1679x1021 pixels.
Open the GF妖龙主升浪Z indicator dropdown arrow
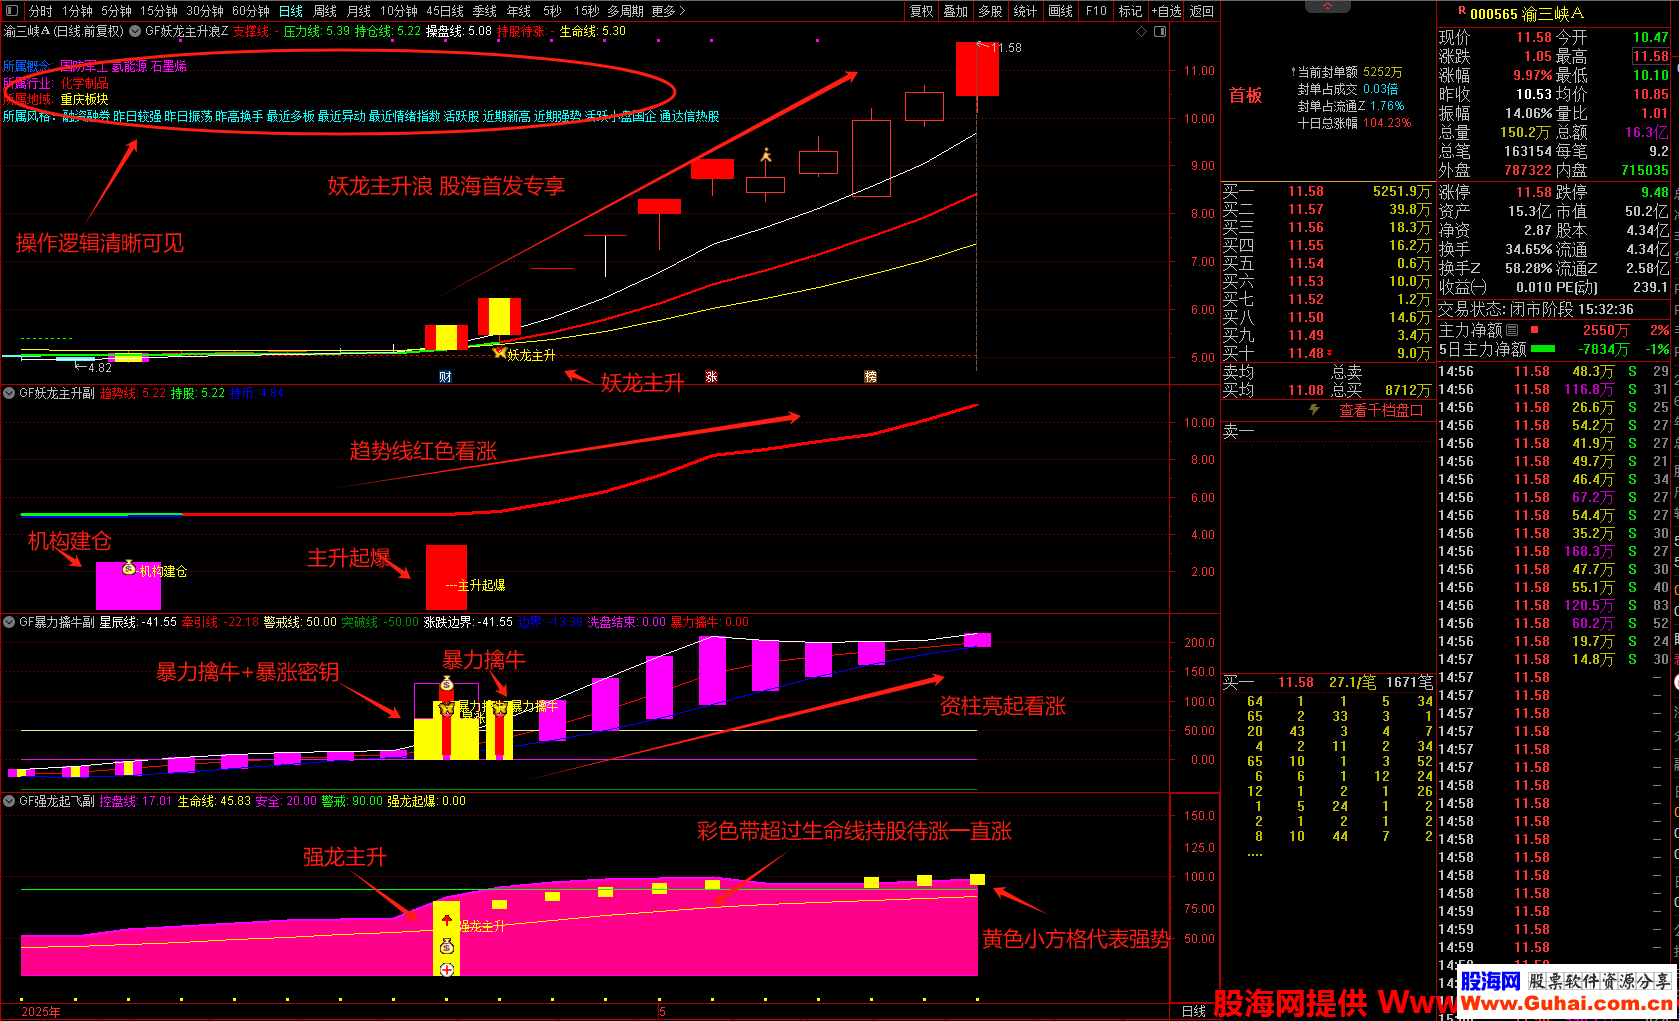134,31
